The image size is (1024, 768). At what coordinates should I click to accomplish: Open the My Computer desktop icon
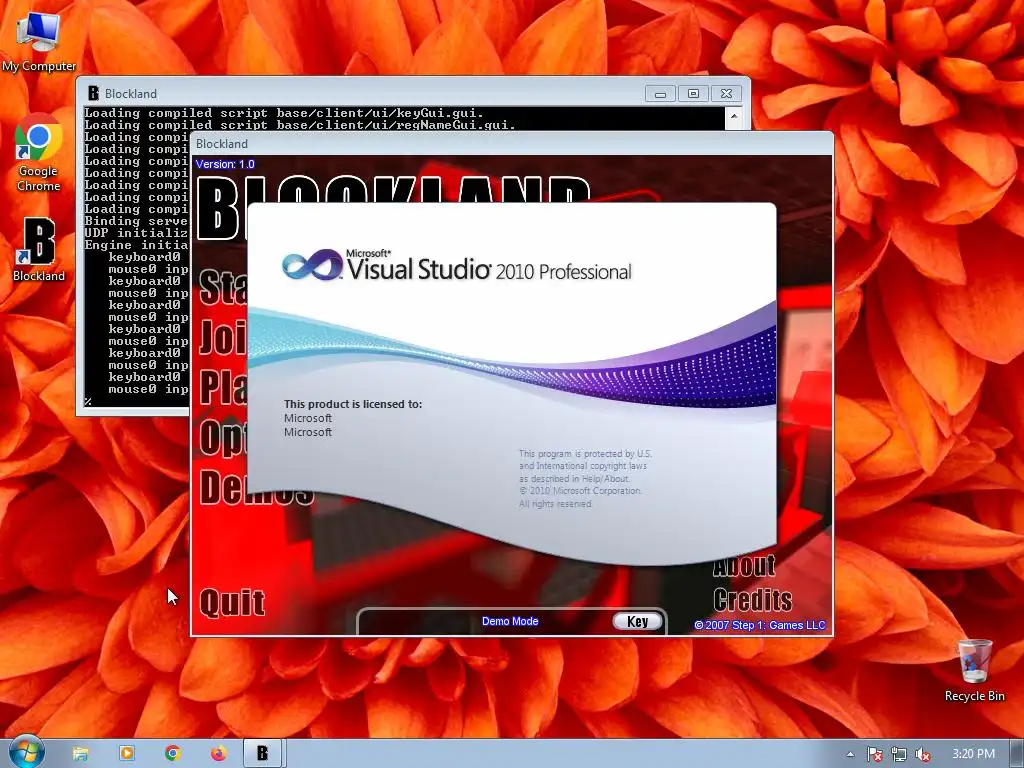point(39,40)
